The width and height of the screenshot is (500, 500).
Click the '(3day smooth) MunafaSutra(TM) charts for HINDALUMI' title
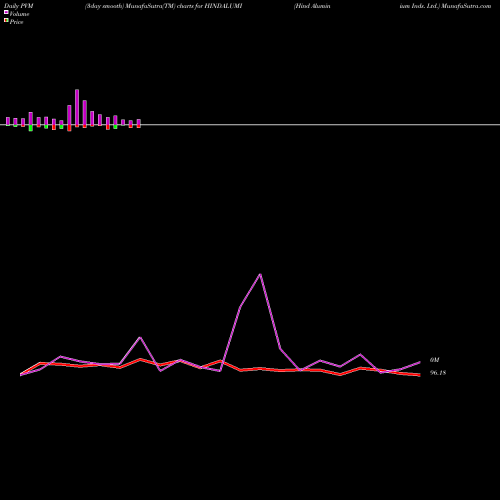163,6
